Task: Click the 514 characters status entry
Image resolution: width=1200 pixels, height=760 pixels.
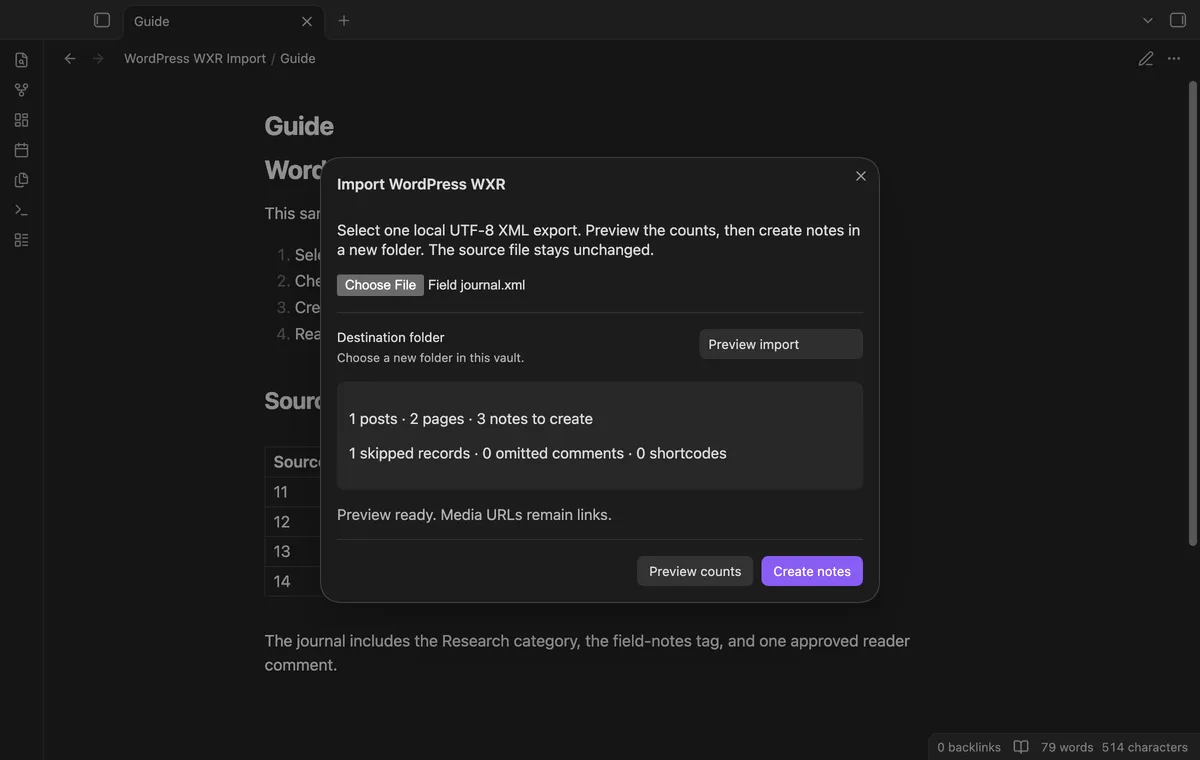Action: 1145,747
